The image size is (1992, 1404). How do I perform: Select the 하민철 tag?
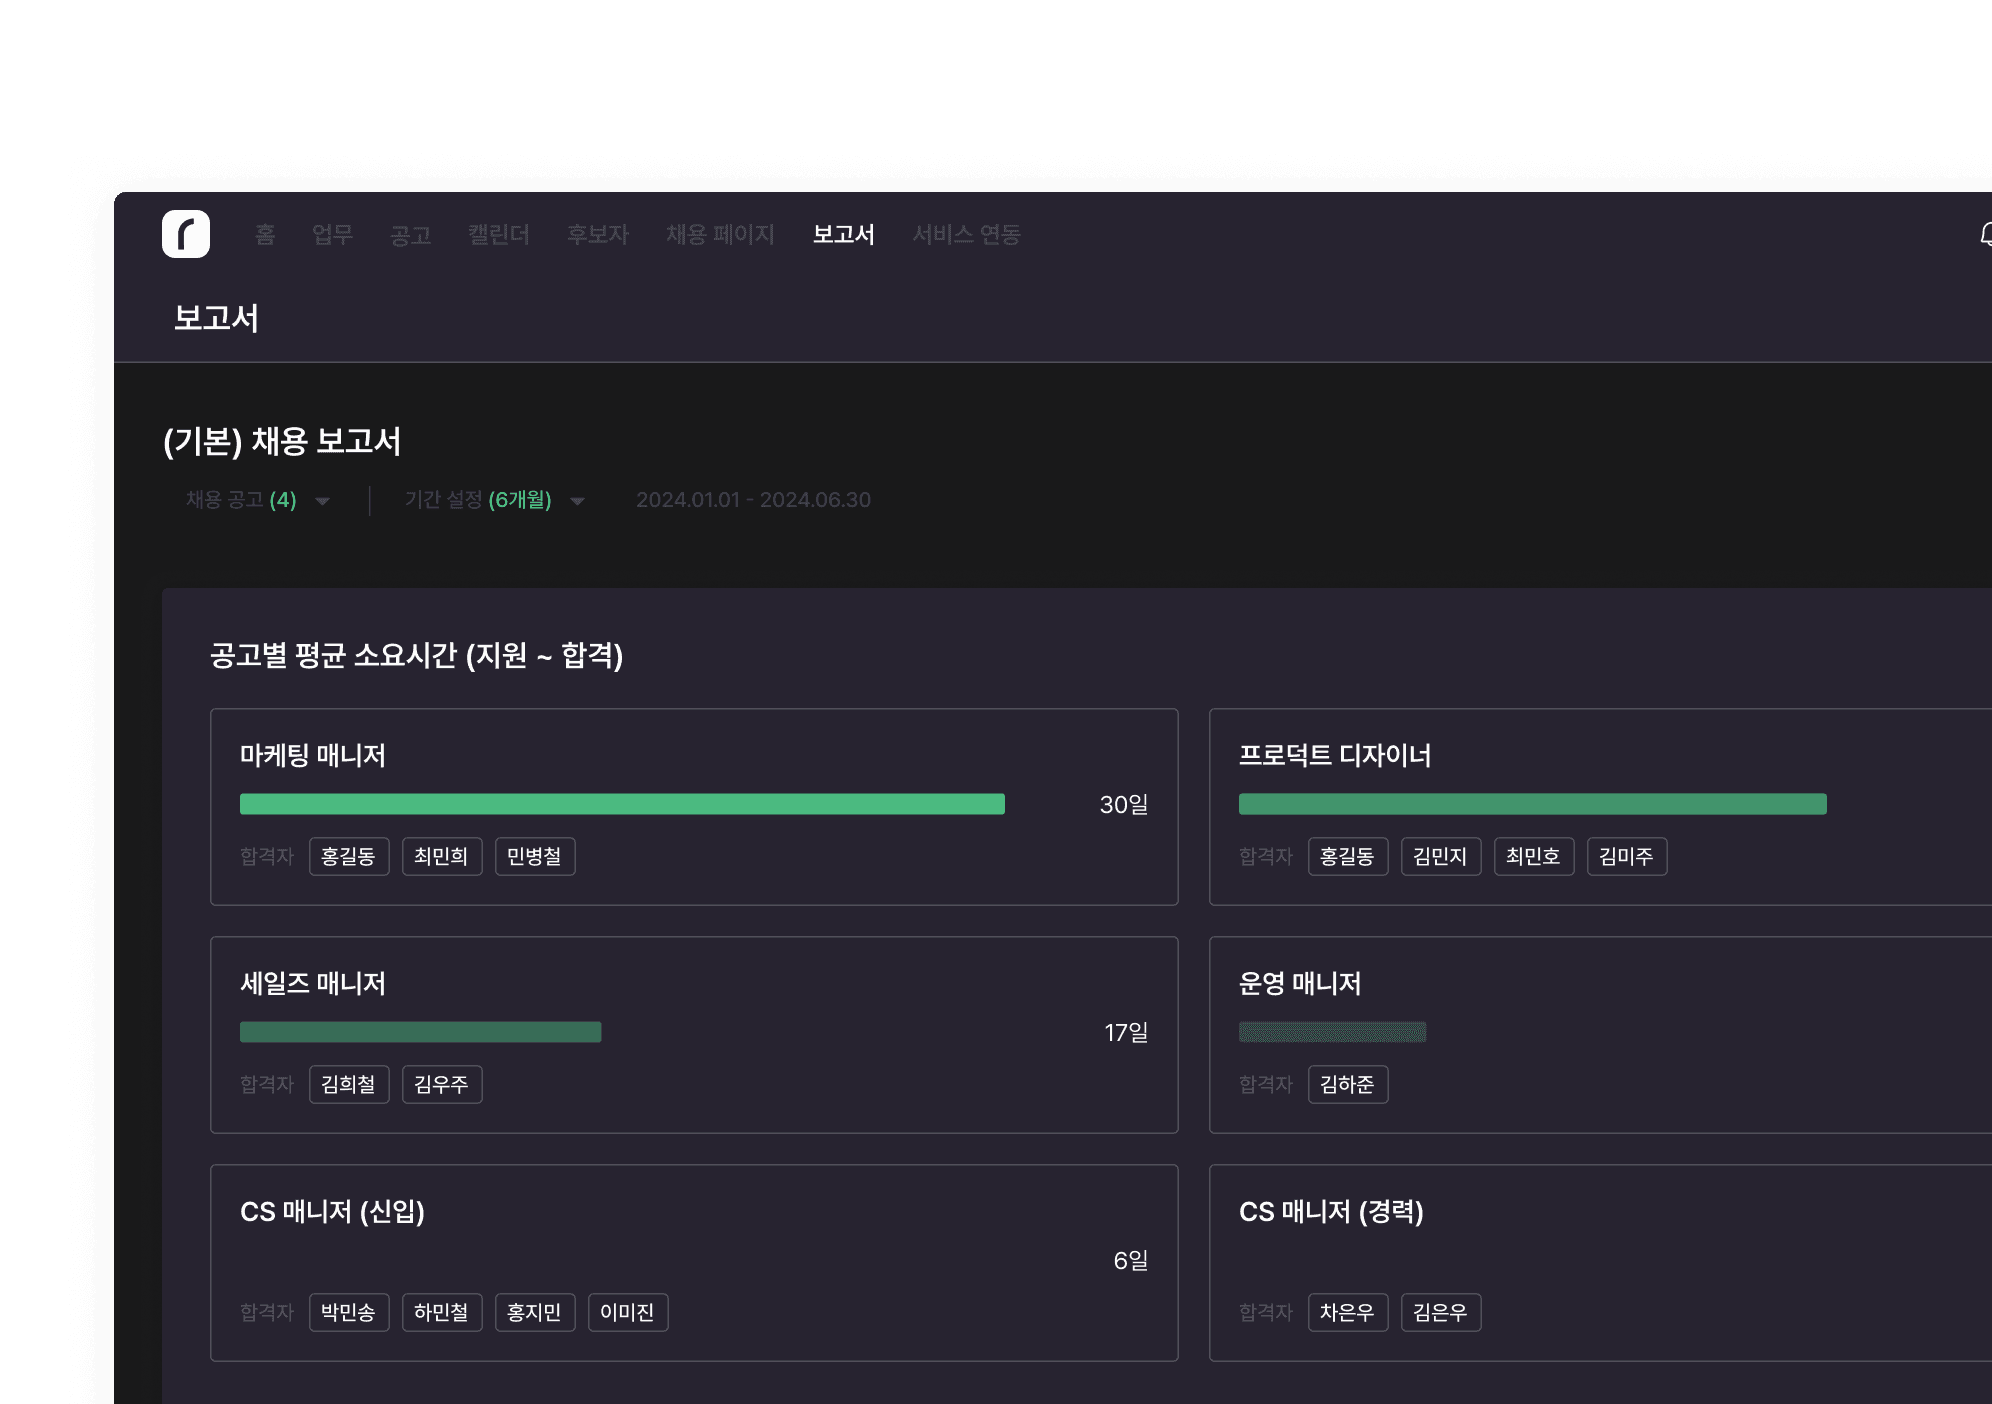442,1312
